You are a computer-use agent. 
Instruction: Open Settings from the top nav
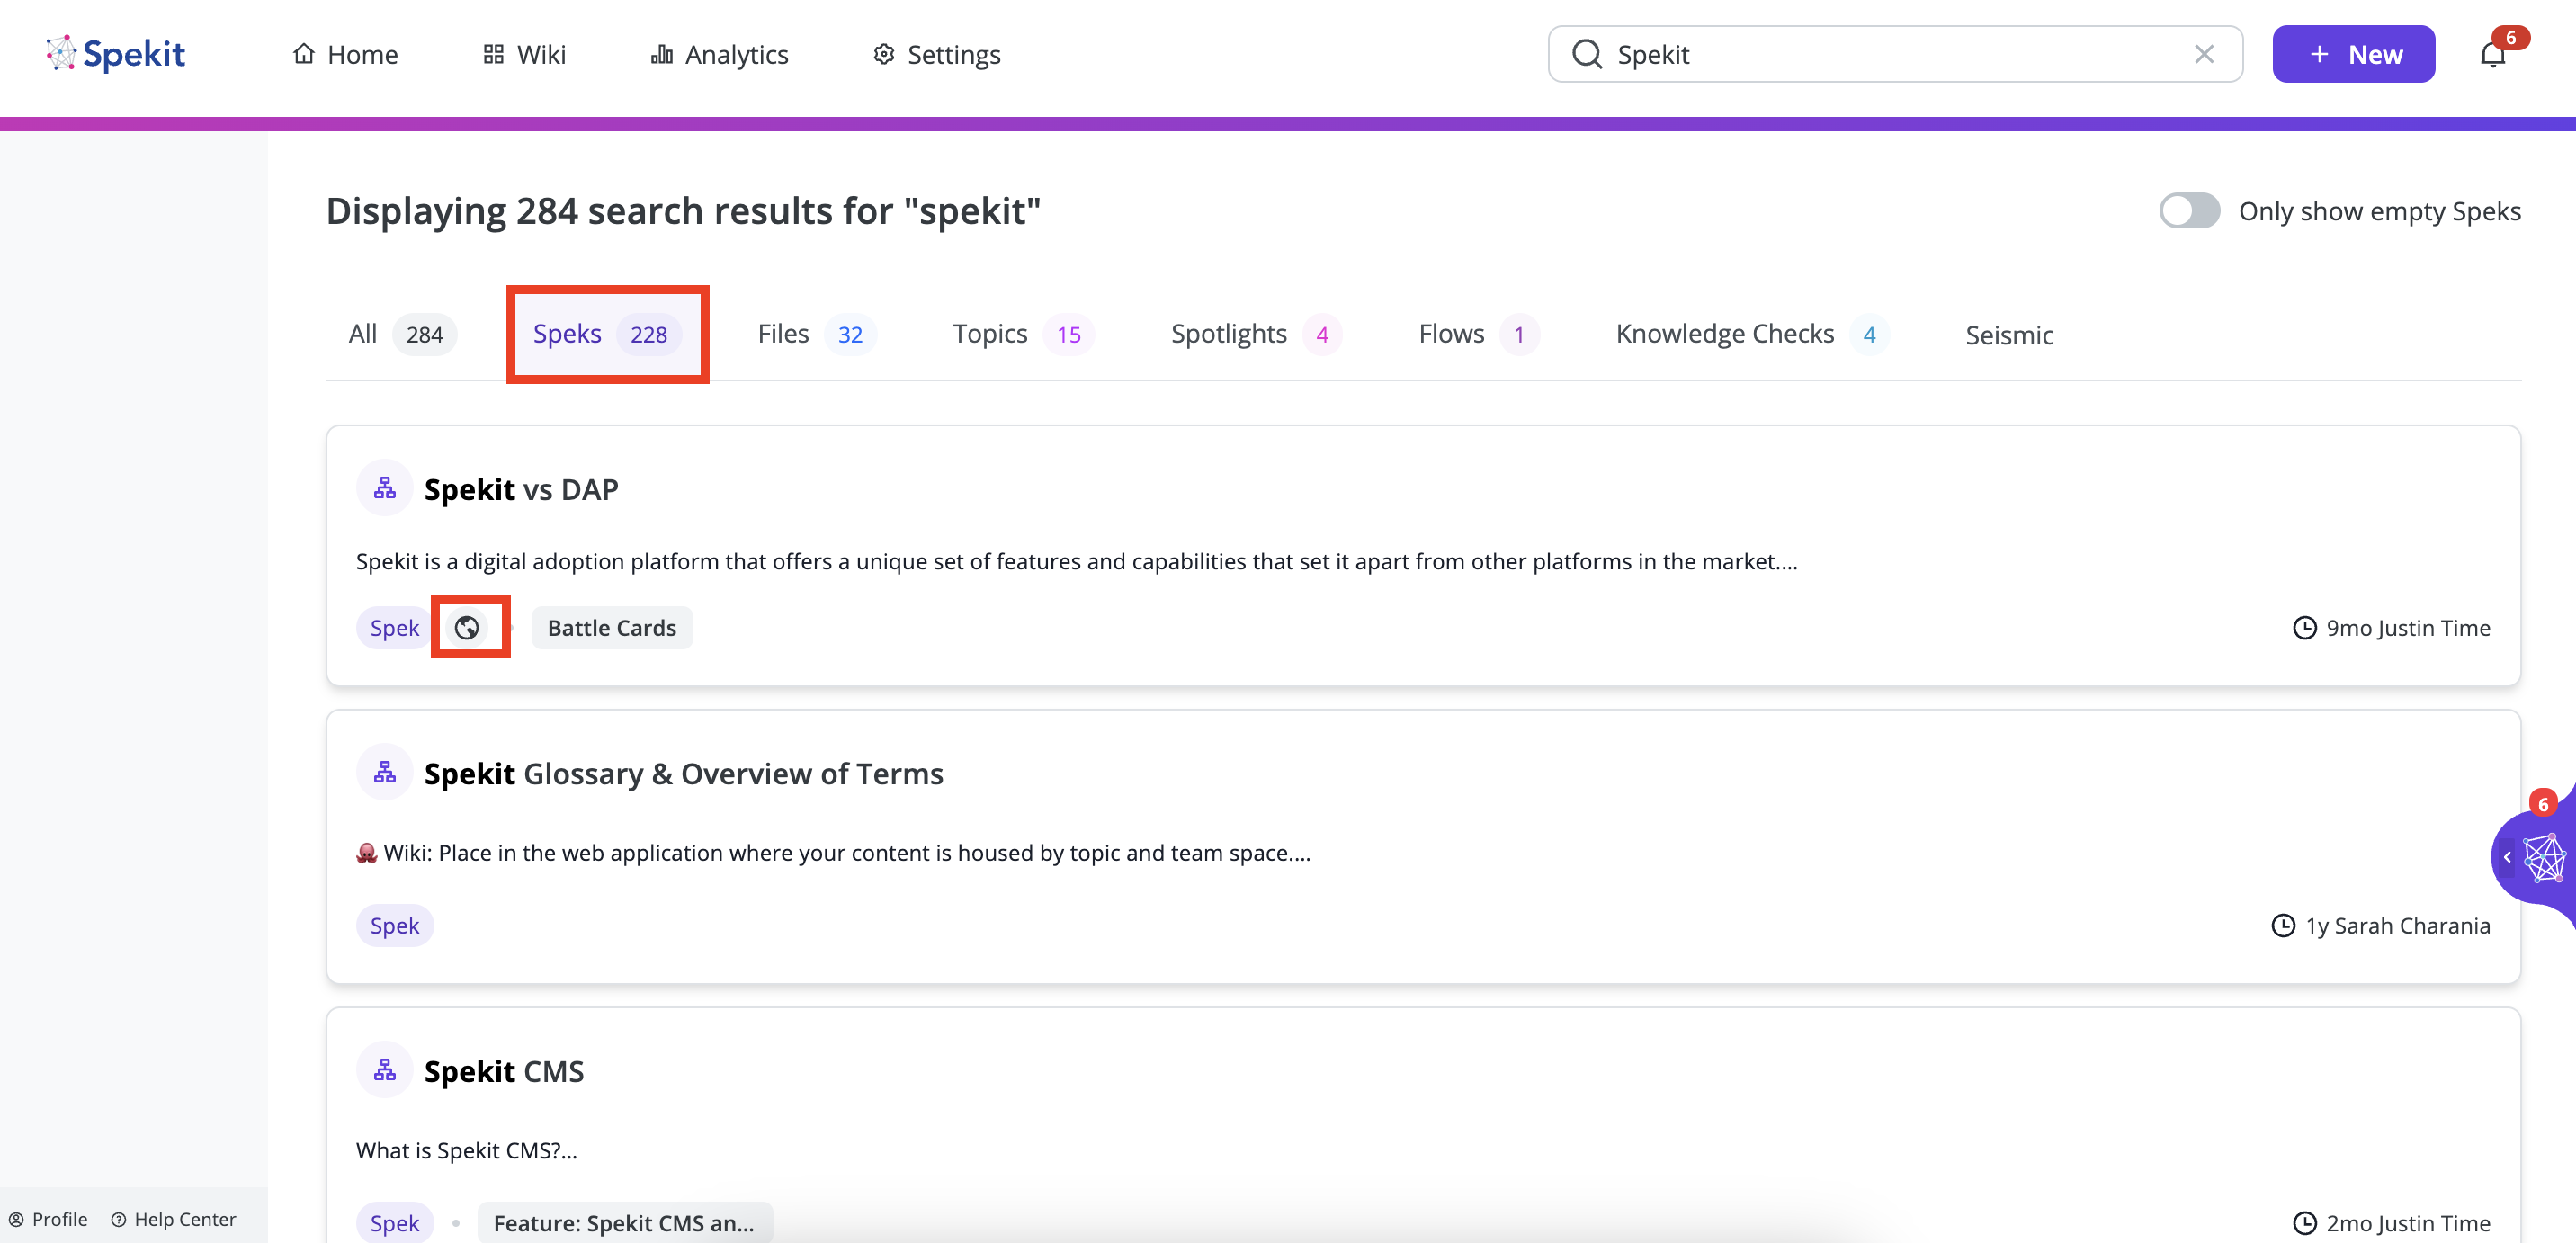tap(936, 54)
